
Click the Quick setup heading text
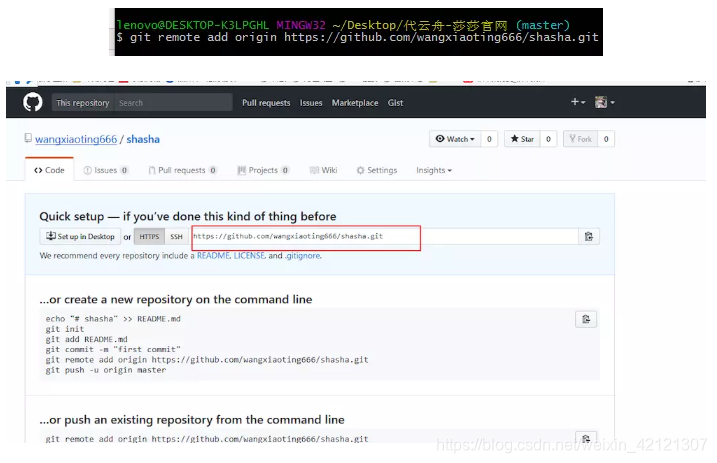[187, 216]
